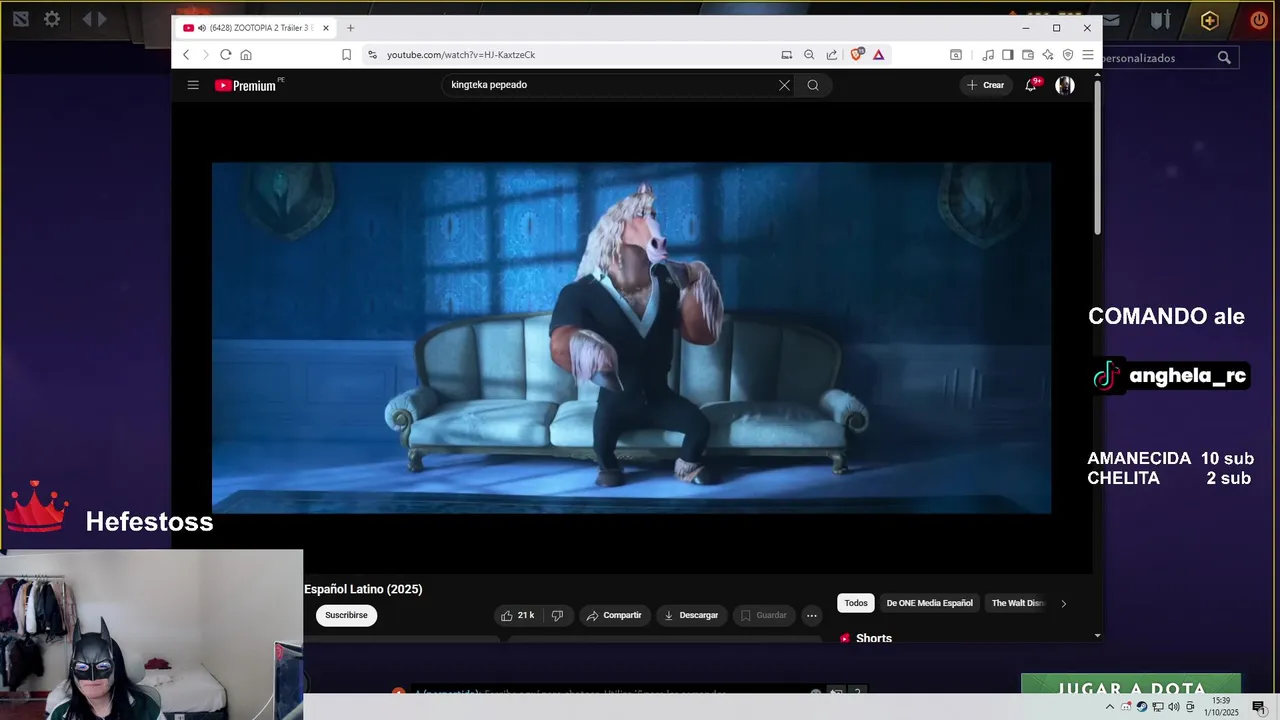Subscribe using the Suscribirse button
The width and height of the screenshot is (1280, 720).
pyautogui.click(x=346, y=615)
